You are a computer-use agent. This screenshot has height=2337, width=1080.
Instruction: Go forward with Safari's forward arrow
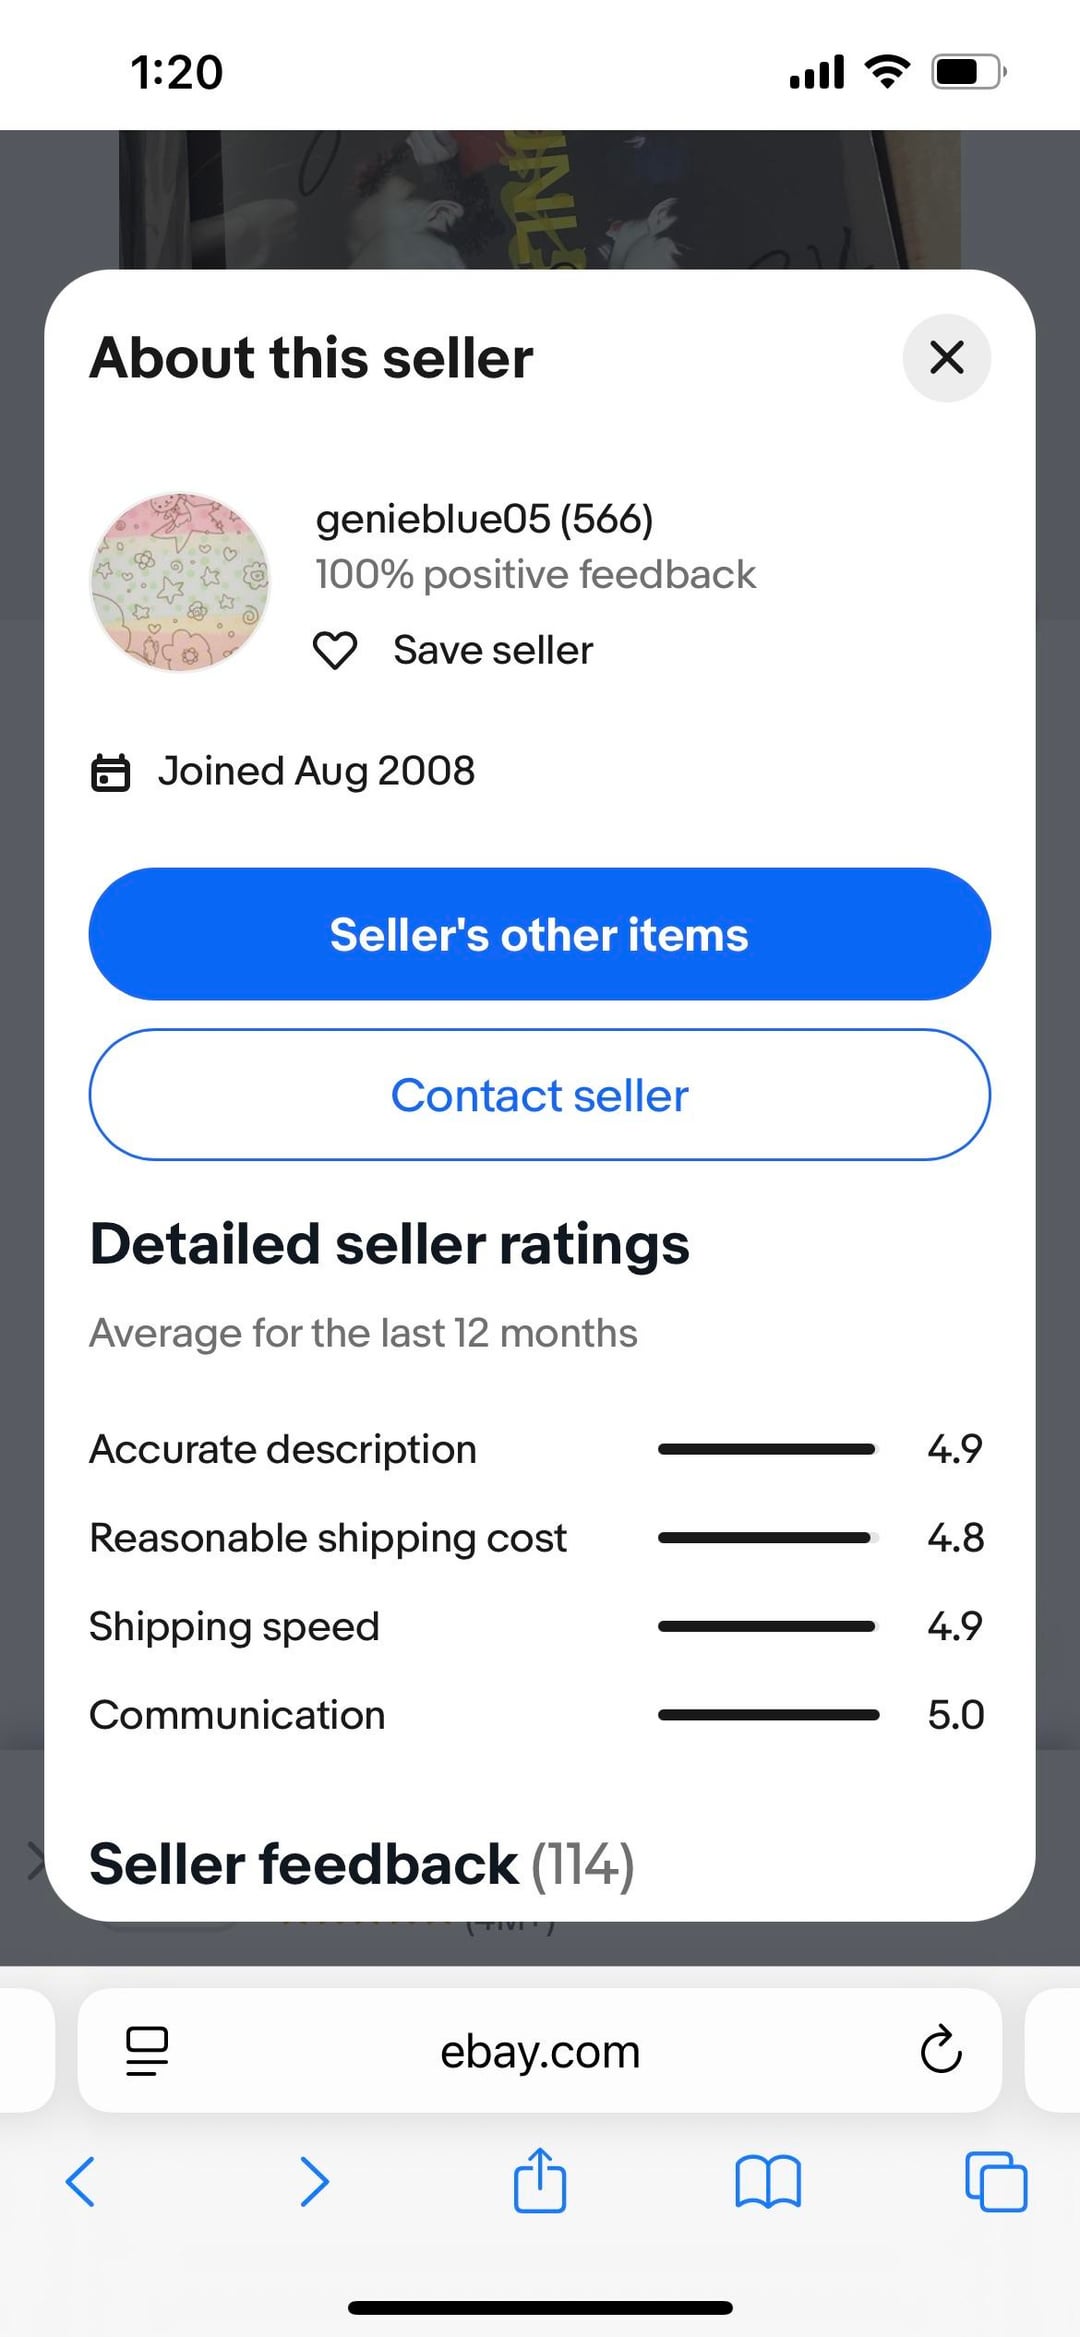314,2181
